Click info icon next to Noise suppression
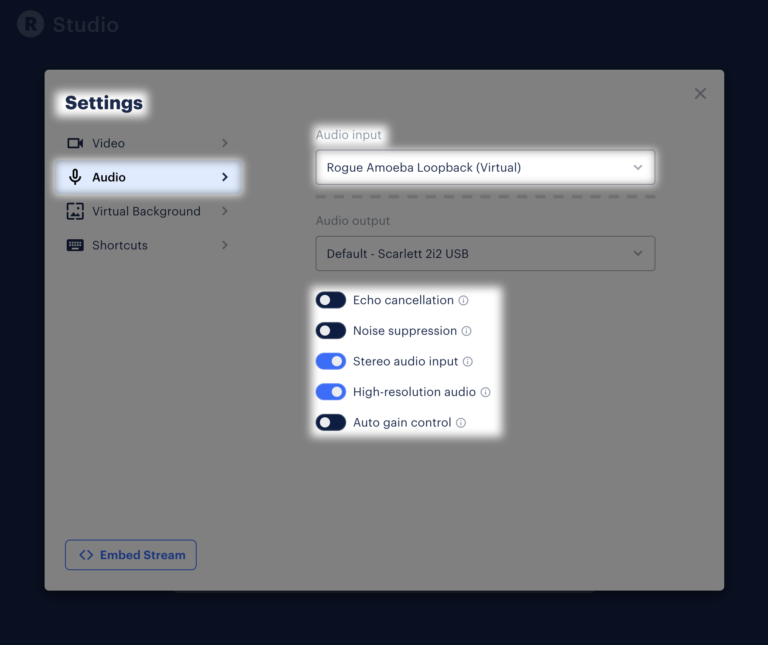This screenshot has width=768, height=645. pyautogui.click(x=467, y=331)
